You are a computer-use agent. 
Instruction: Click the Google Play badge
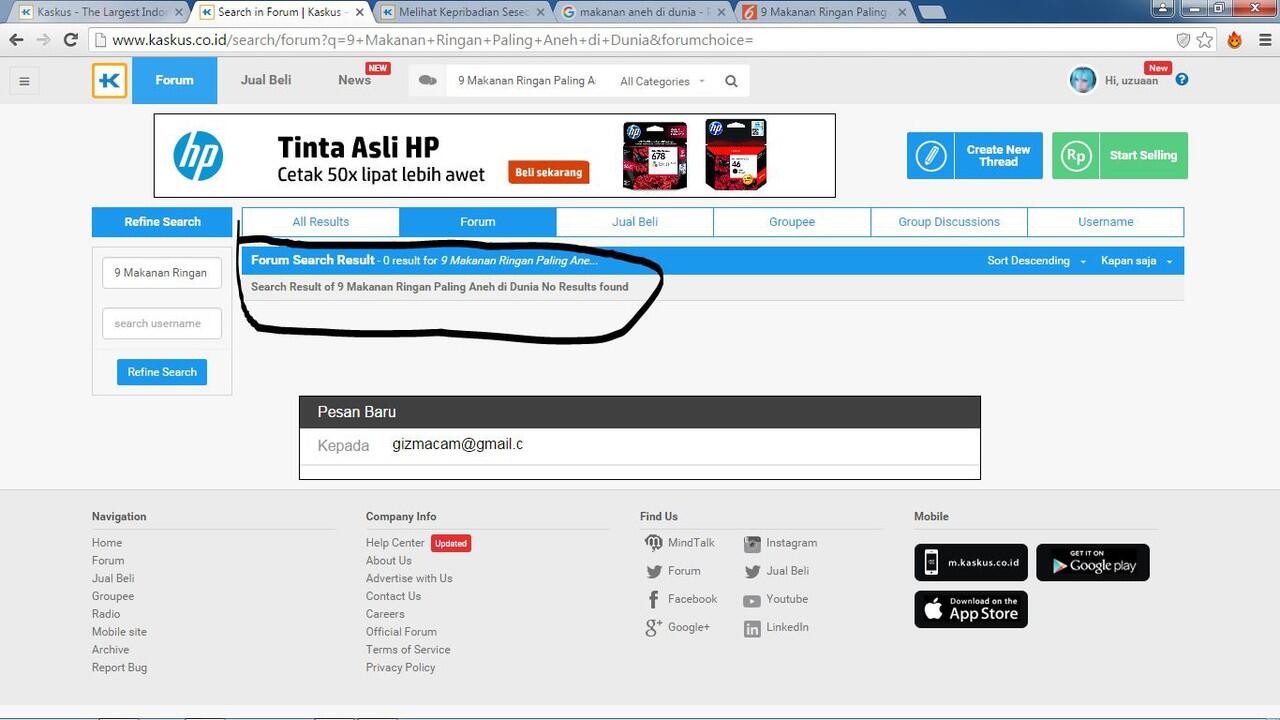pos(1093,563)
